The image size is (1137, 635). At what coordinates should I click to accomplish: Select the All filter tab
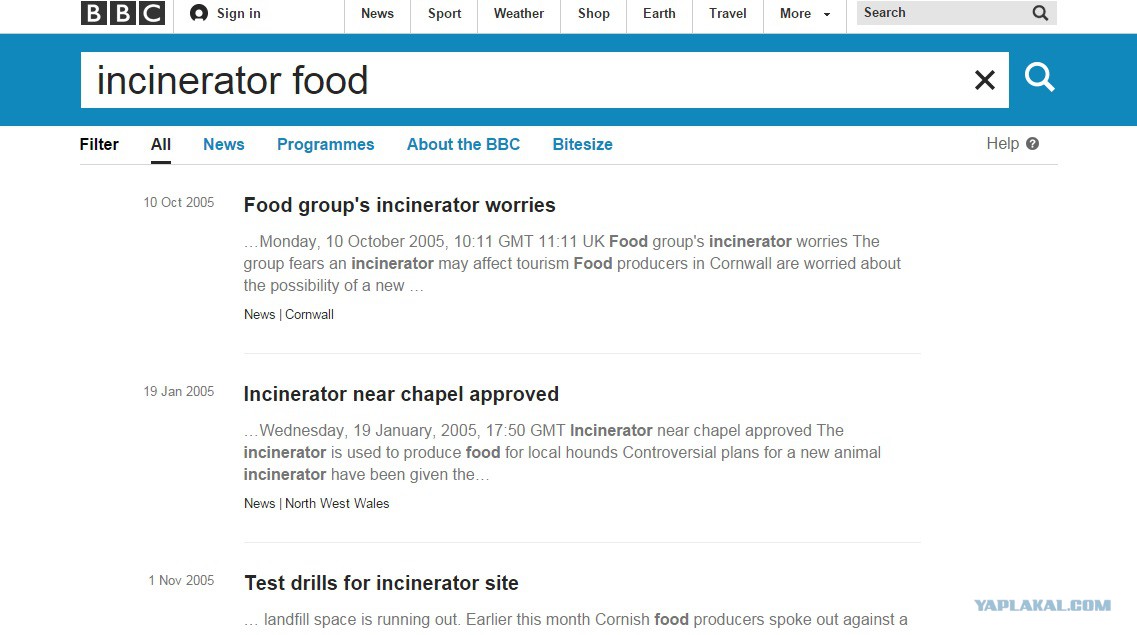point(161,144)
